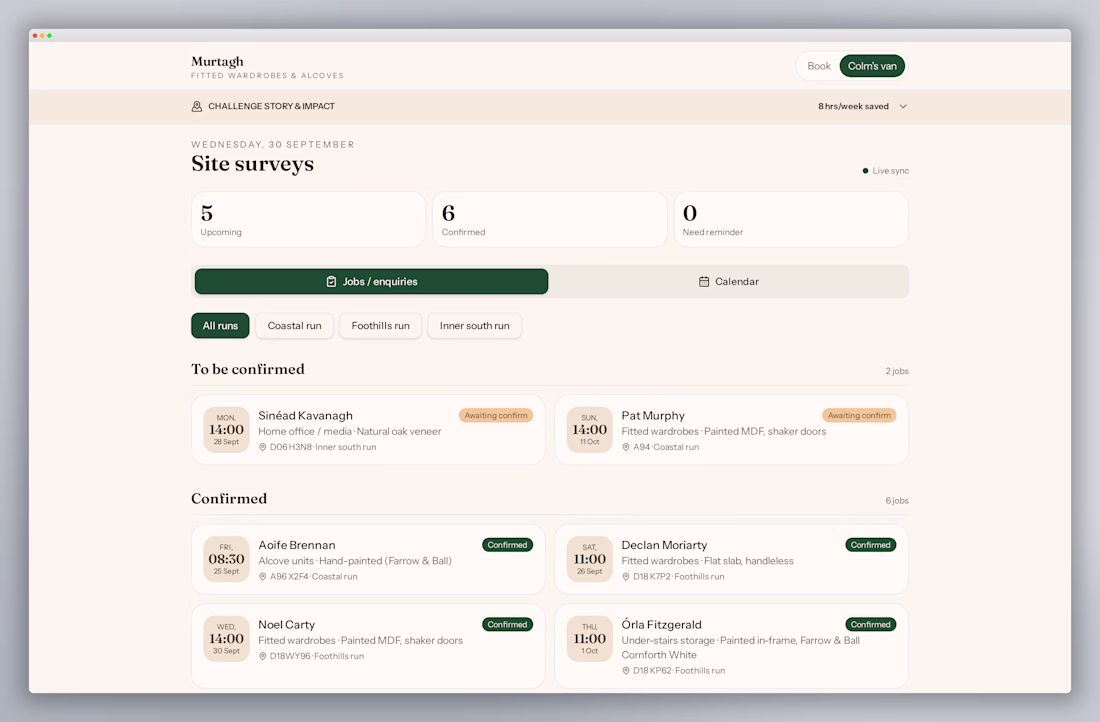The width and height of the screenshot is (1100, 722).
Task: Click Declan Moriarty's Confirmed badge
Action: (x=871, y=545)
